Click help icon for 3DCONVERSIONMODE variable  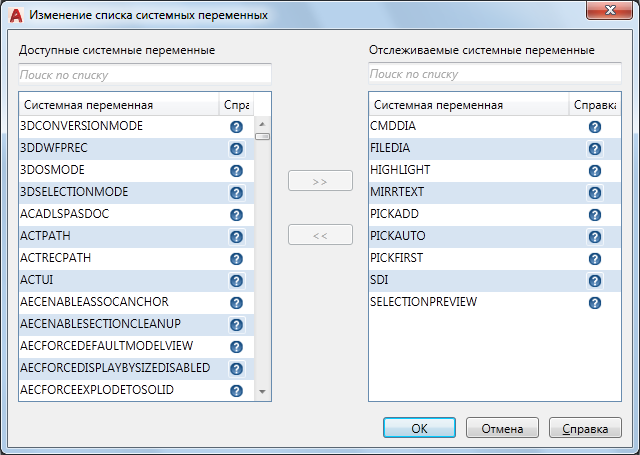237,127
